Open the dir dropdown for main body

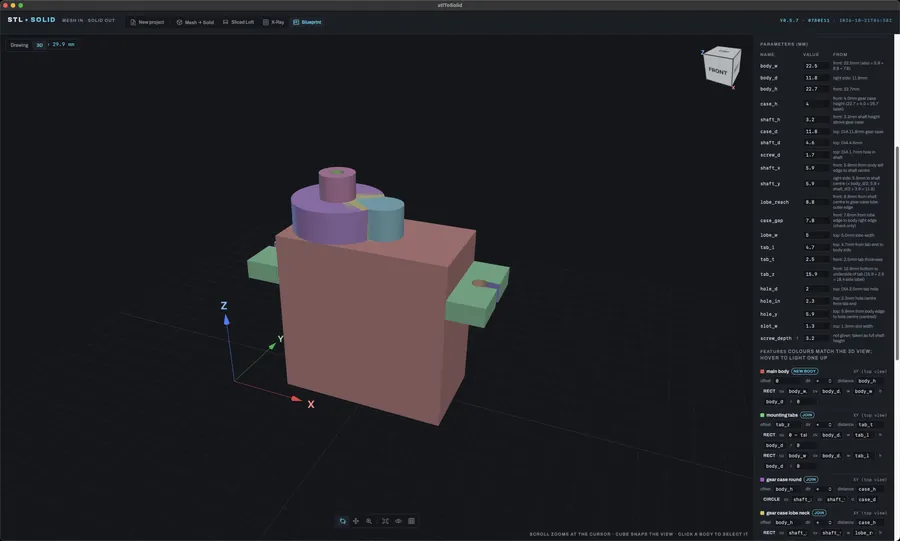(823, 381)
